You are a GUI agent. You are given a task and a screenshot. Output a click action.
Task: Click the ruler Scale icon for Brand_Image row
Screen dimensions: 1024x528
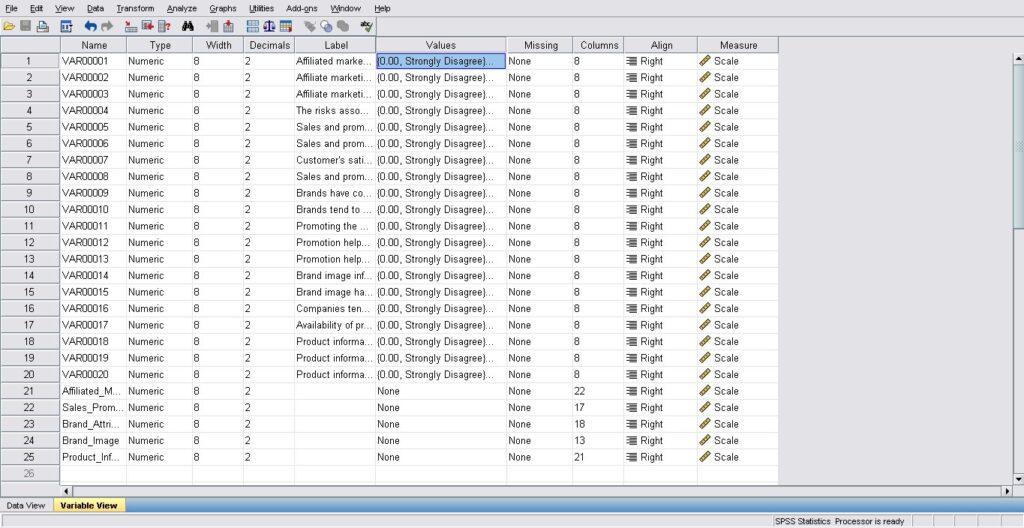[705, 440]
